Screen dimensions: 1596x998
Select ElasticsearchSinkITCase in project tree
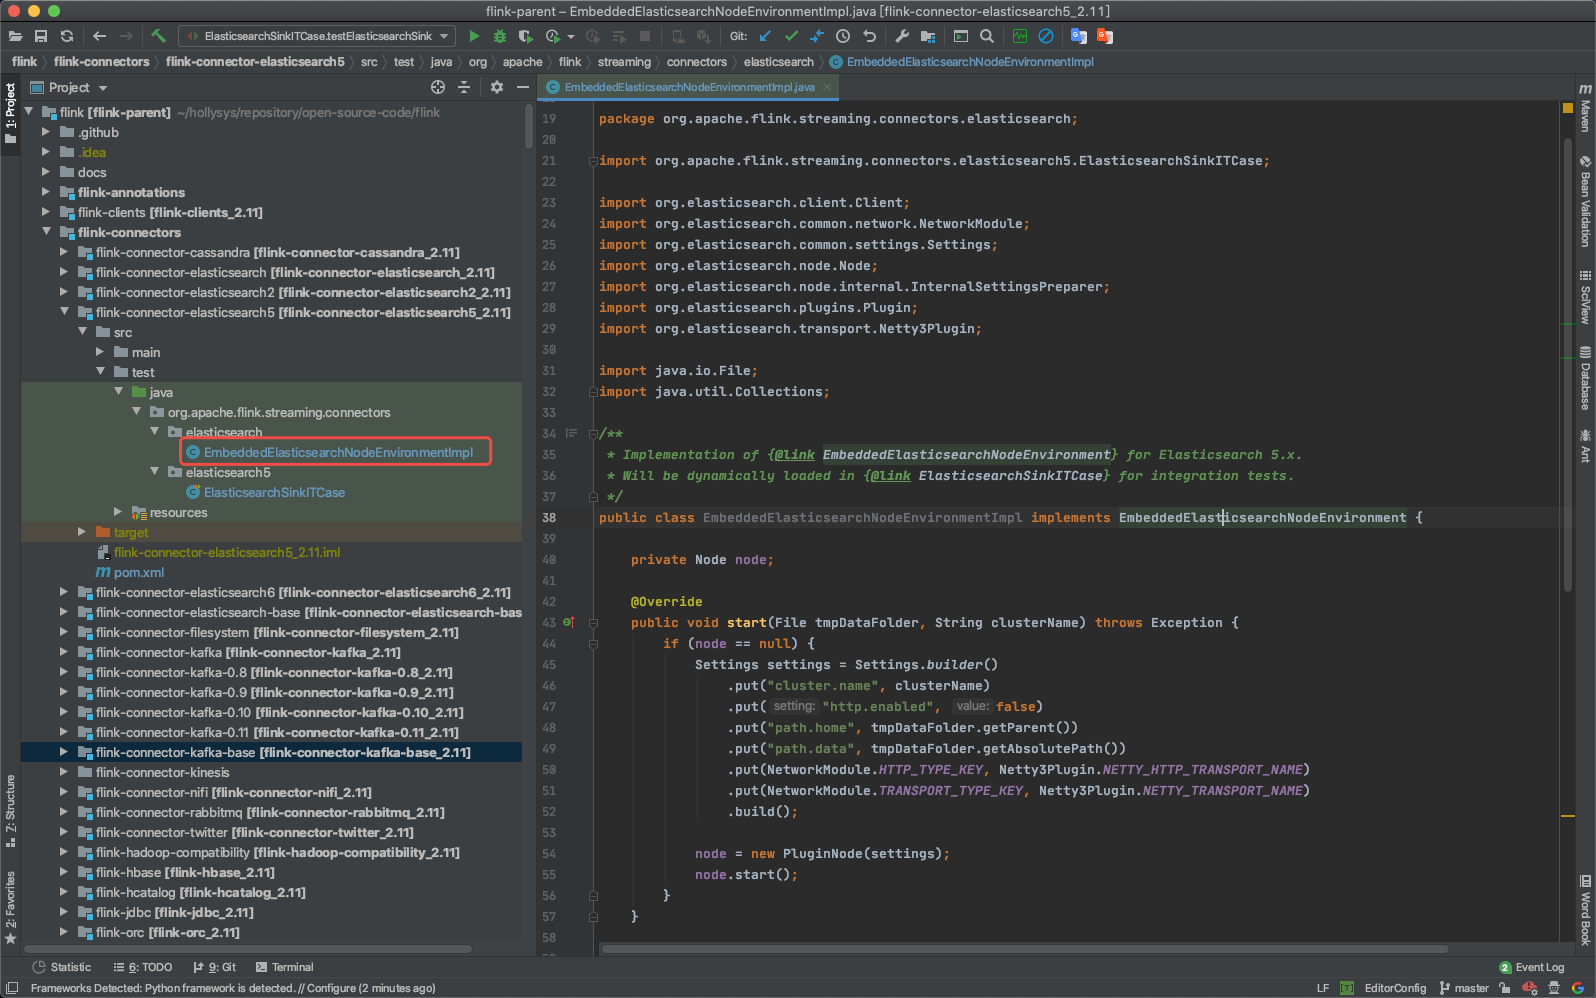pyautogui.click(x=274, y=492)
